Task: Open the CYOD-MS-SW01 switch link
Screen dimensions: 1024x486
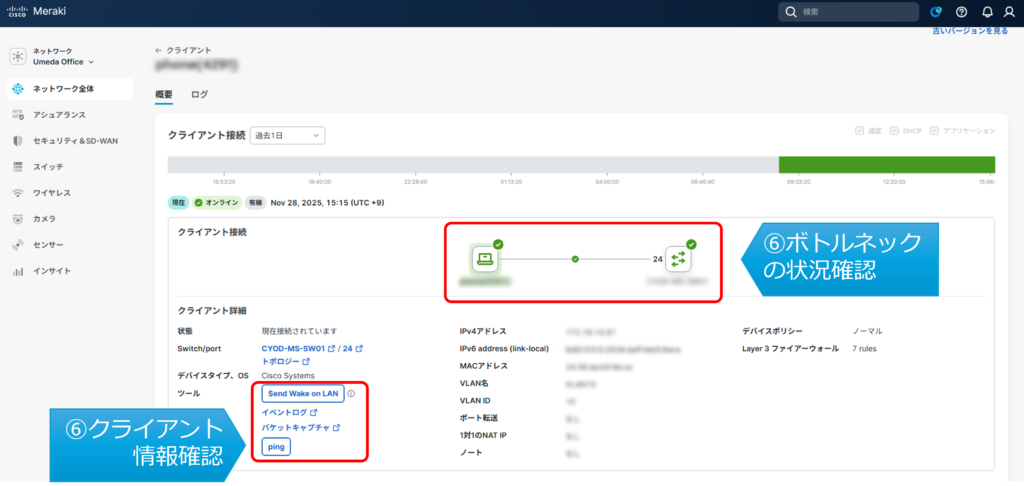Action: tap(293, 349)
